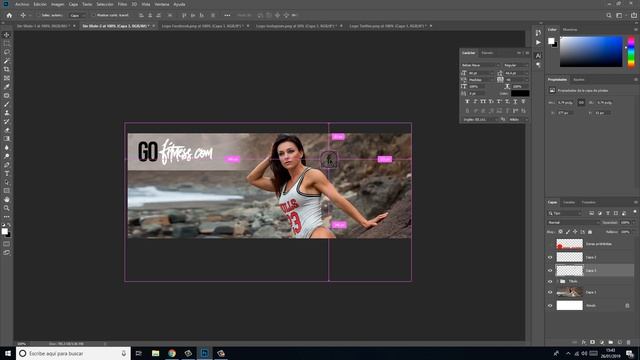Select the Horizontal Type tool
640x360 pixels.
click(7, 173)
